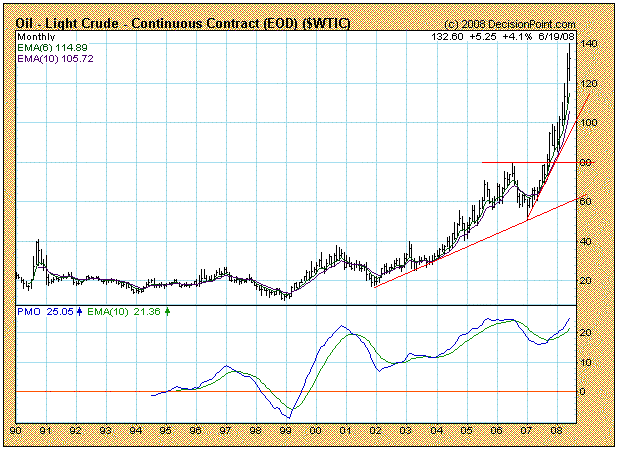Click the year label '00' on time axis
618x450 pixels.
click(316, 430)
